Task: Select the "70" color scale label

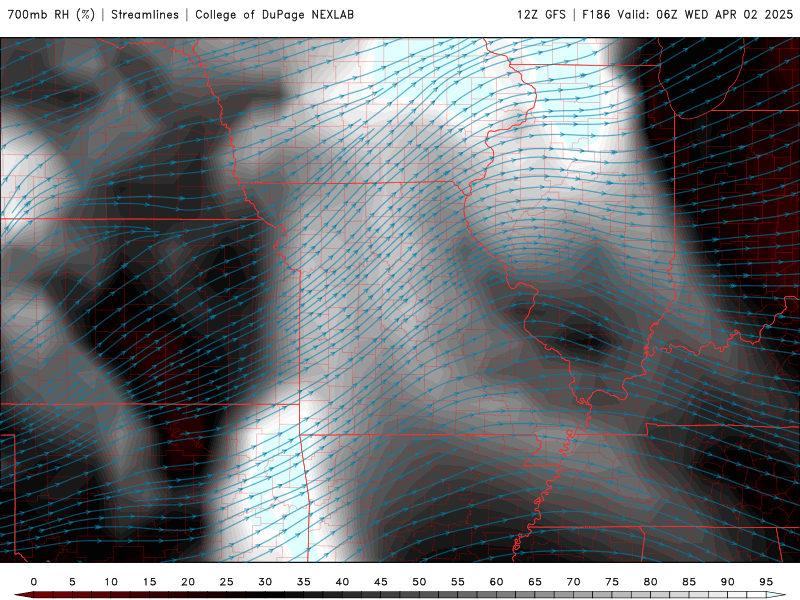Action: tap(573, 582)
